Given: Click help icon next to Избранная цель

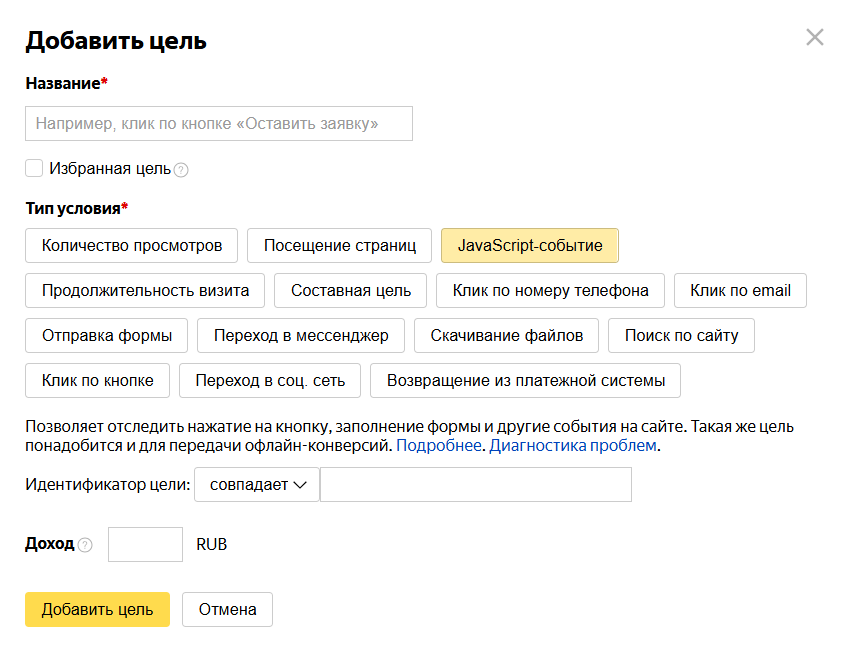Looking at the screenshot, I should (181, 170).
